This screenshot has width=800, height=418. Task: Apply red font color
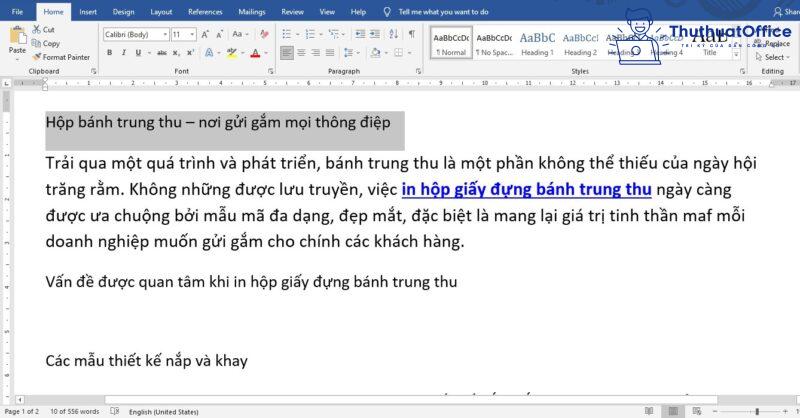255,53
